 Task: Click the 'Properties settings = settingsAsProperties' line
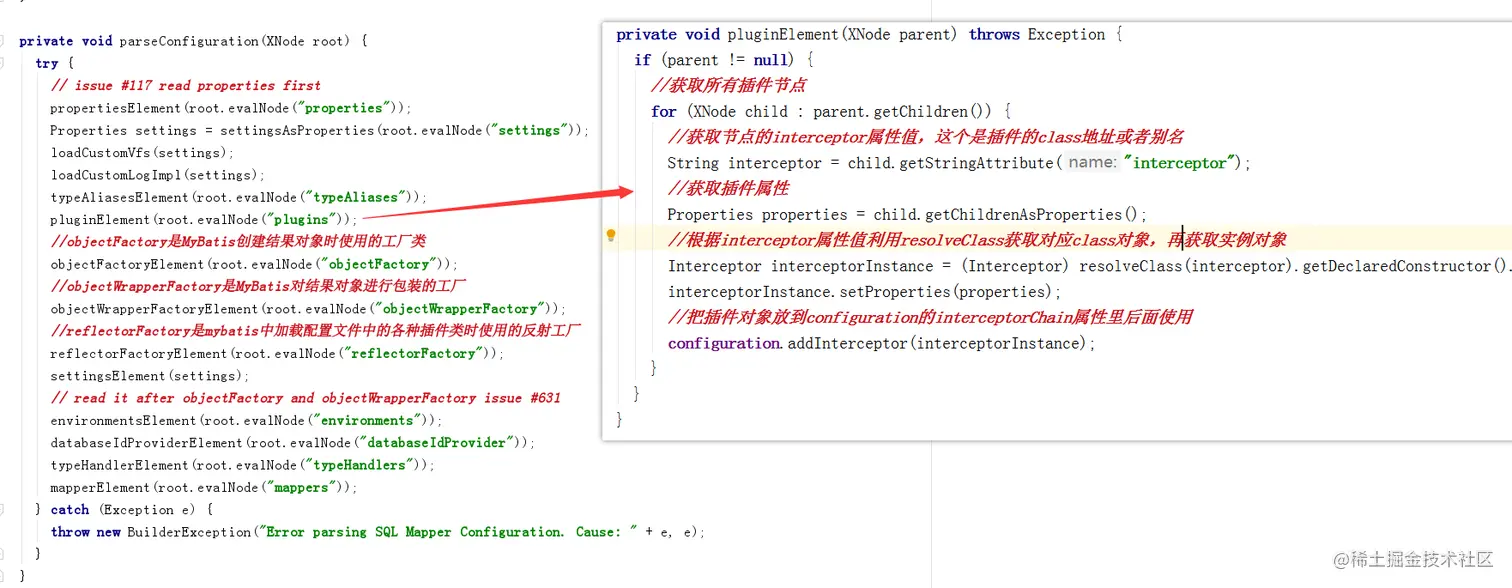click(320, 130)
